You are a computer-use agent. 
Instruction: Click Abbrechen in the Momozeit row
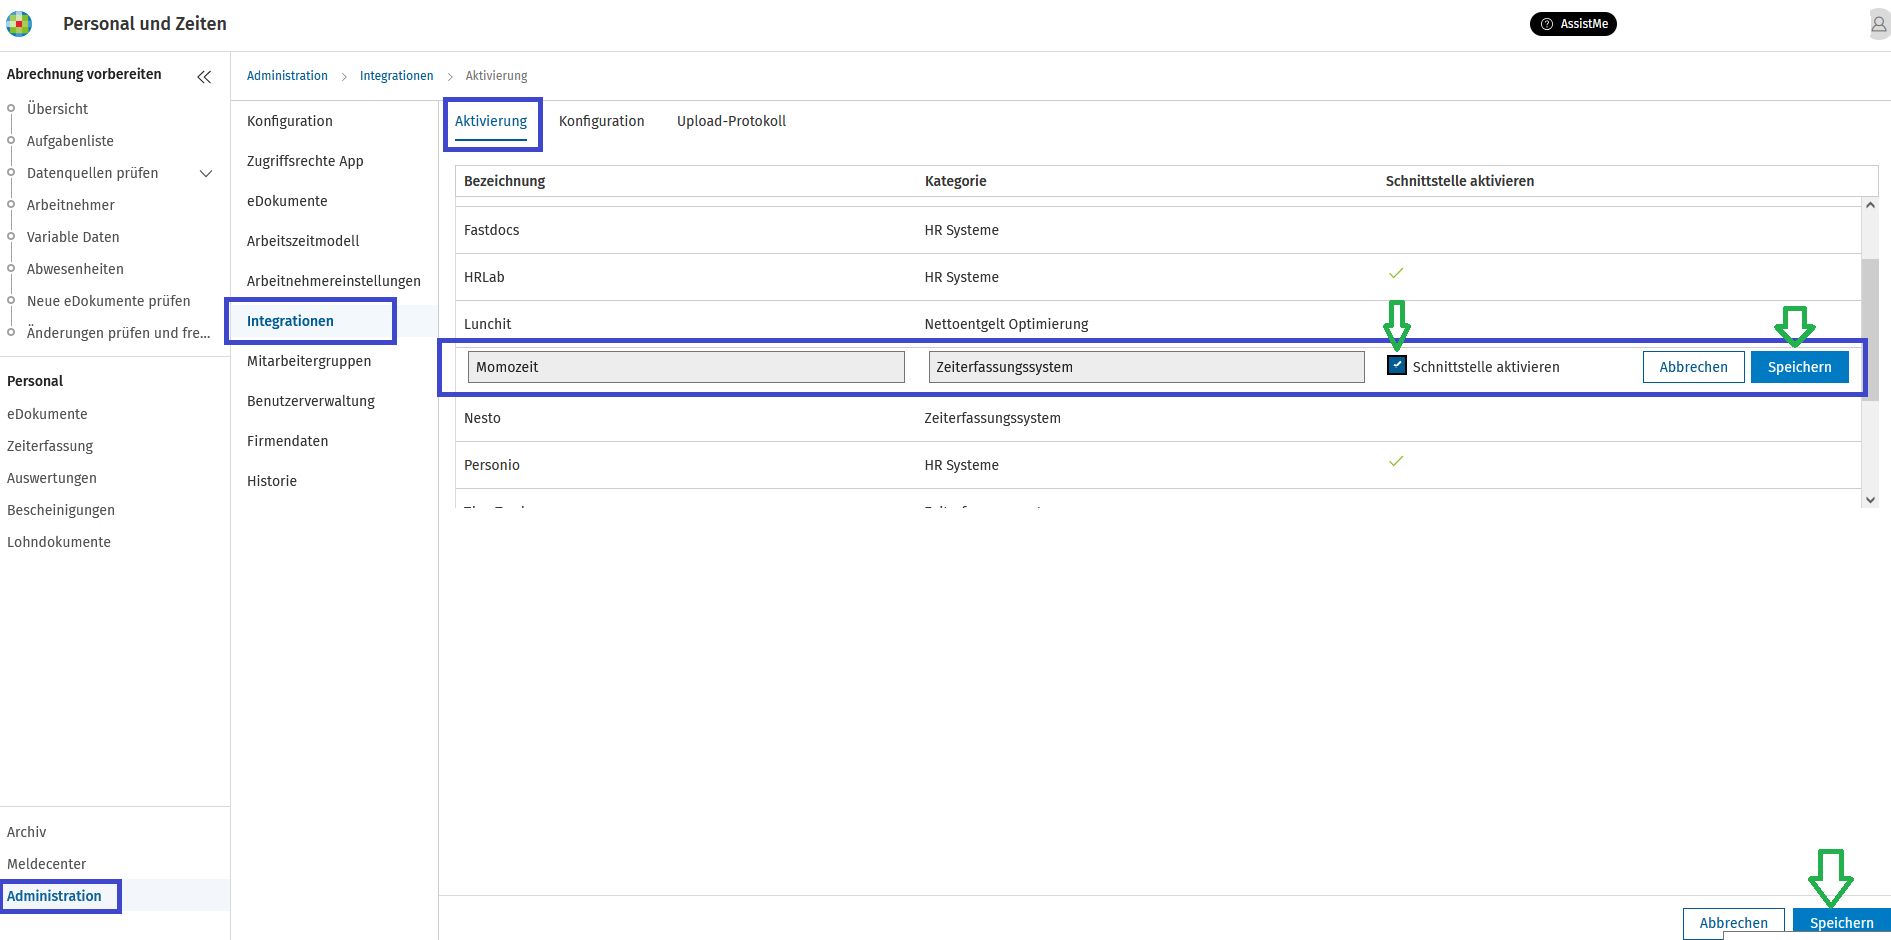1693,367
